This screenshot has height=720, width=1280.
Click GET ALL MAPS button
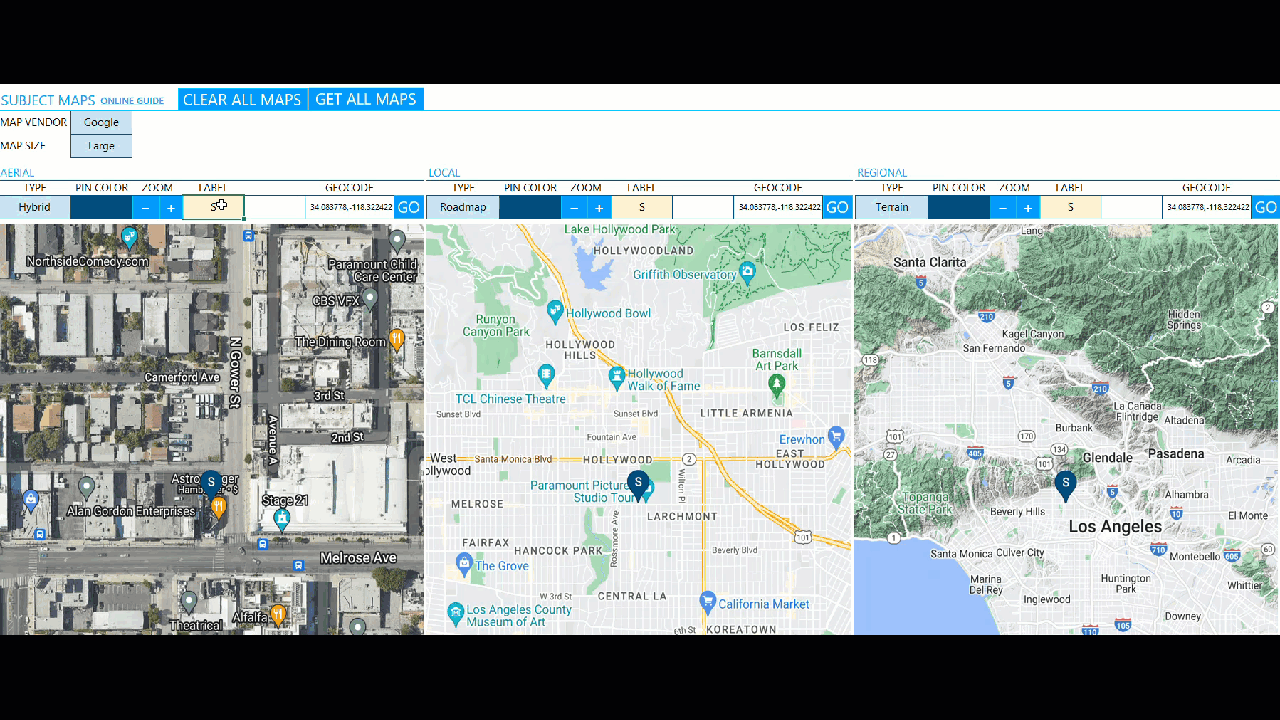pyautogui.click(x=366, y=99)
